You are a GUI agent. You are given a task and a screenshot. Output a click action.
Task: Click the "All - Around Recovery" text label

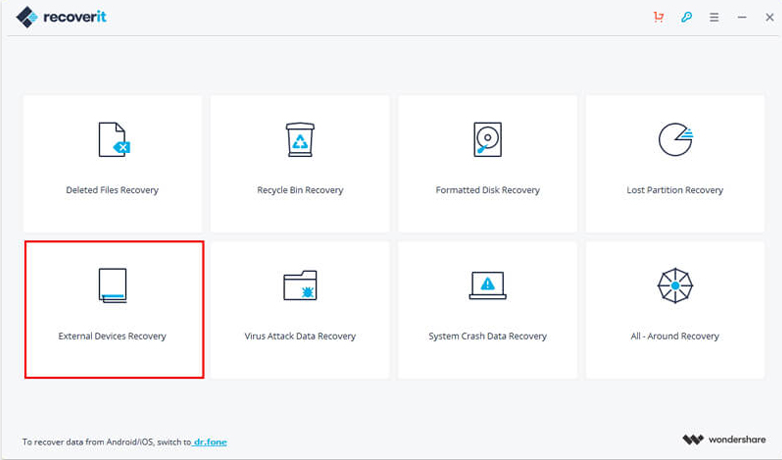click(675, 336)
